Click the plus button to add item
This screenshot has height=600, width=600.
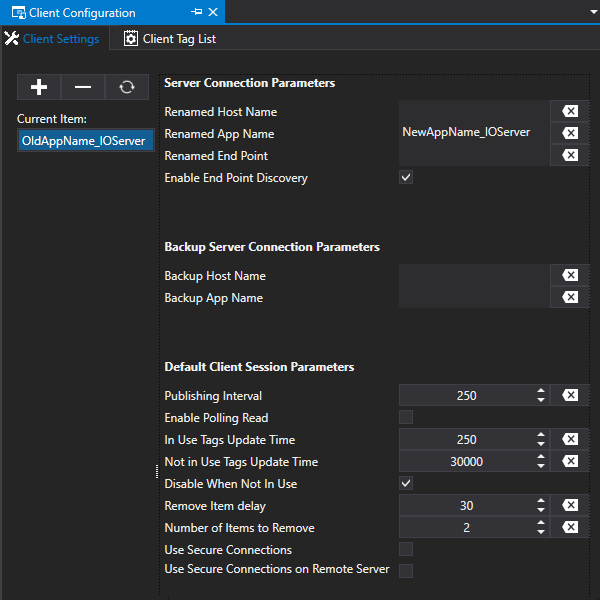tap(39, 87)
